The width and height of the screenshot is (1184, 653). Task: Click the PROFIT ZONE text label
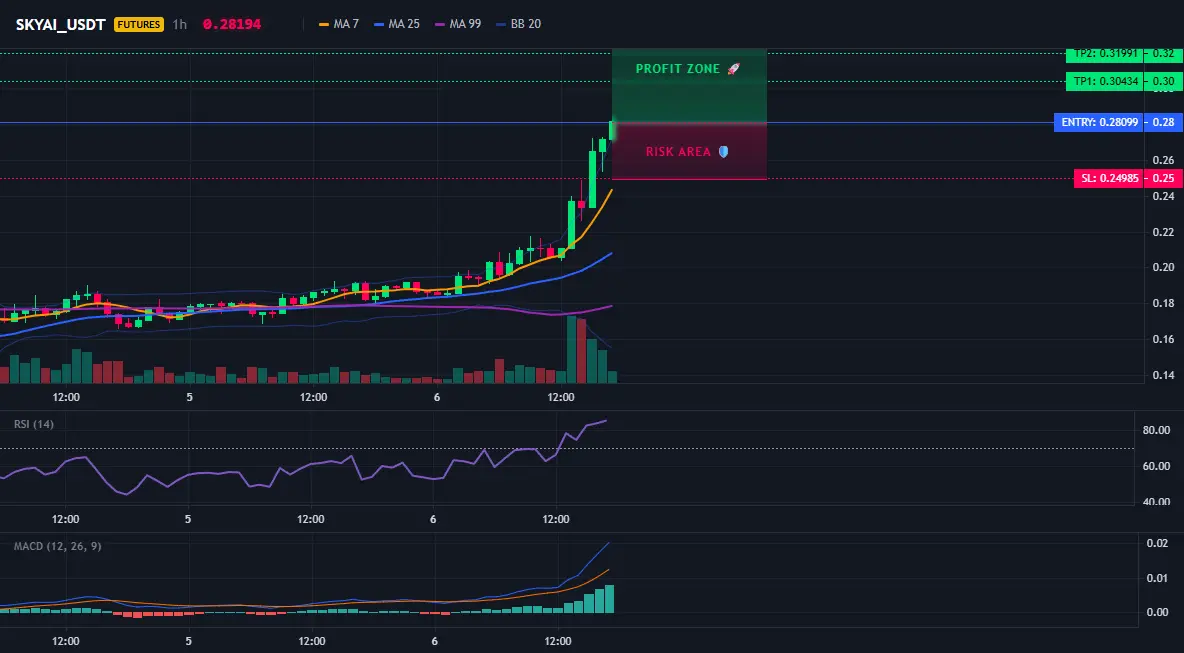pos(678,69)
